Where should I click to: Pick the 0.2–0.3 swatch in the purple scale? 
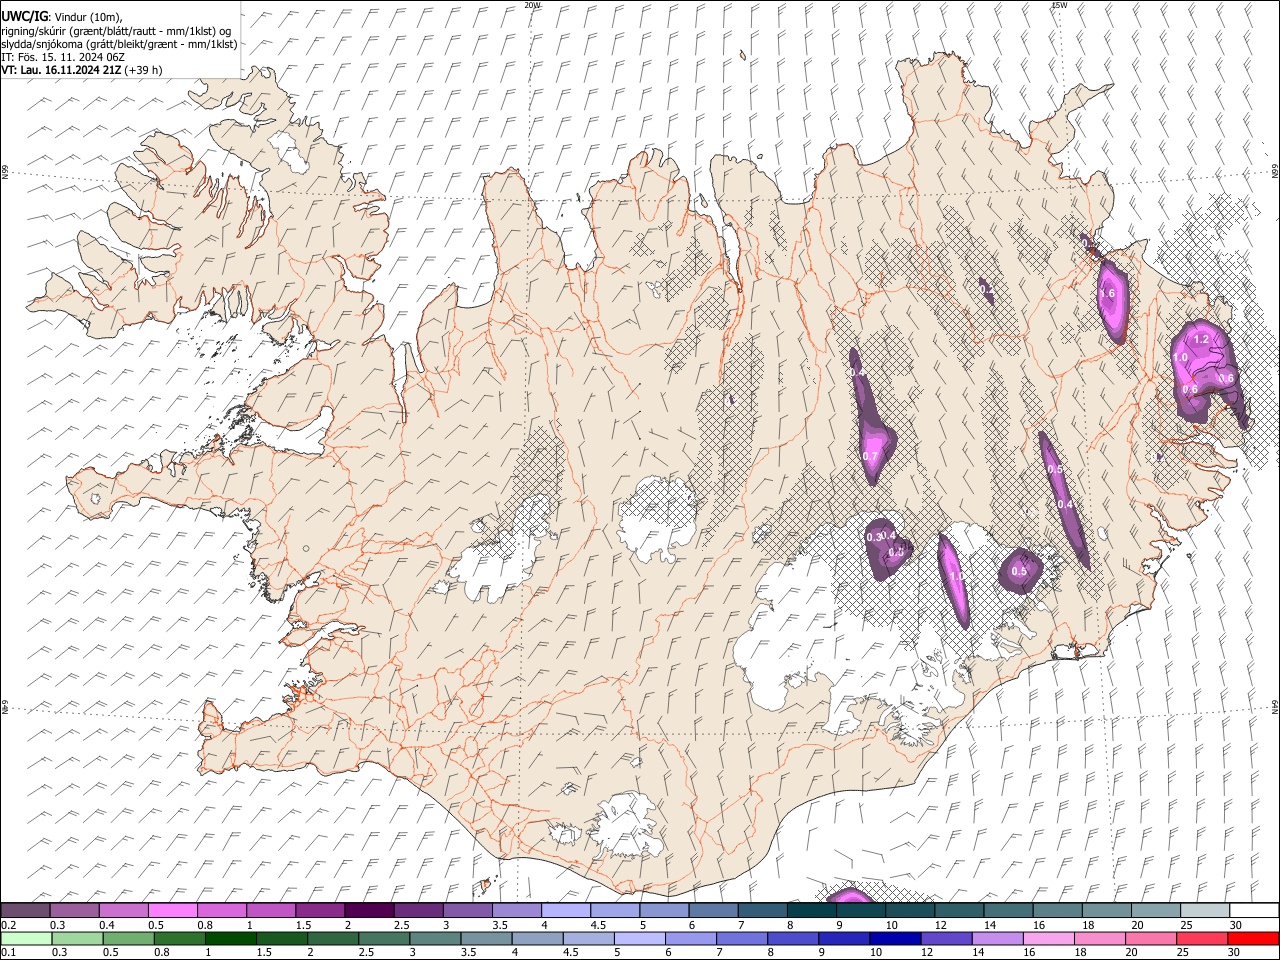coord(26,910)
